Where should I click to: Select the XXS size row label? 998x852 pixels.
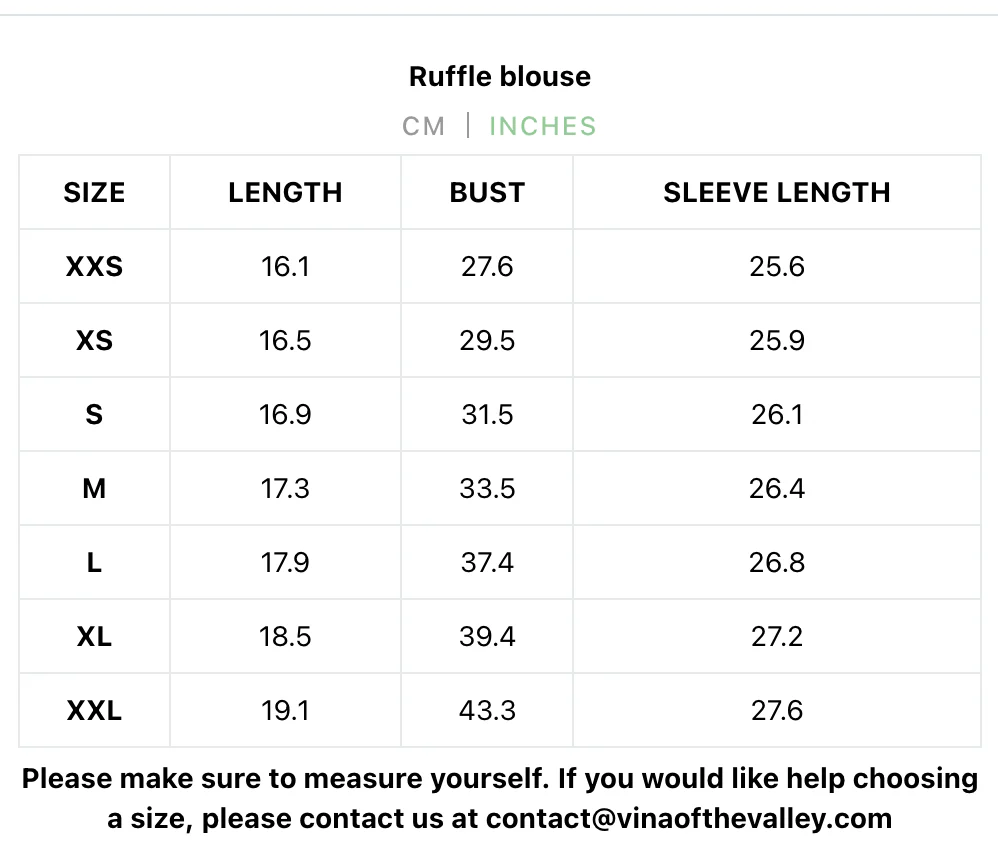pos(94,267)
